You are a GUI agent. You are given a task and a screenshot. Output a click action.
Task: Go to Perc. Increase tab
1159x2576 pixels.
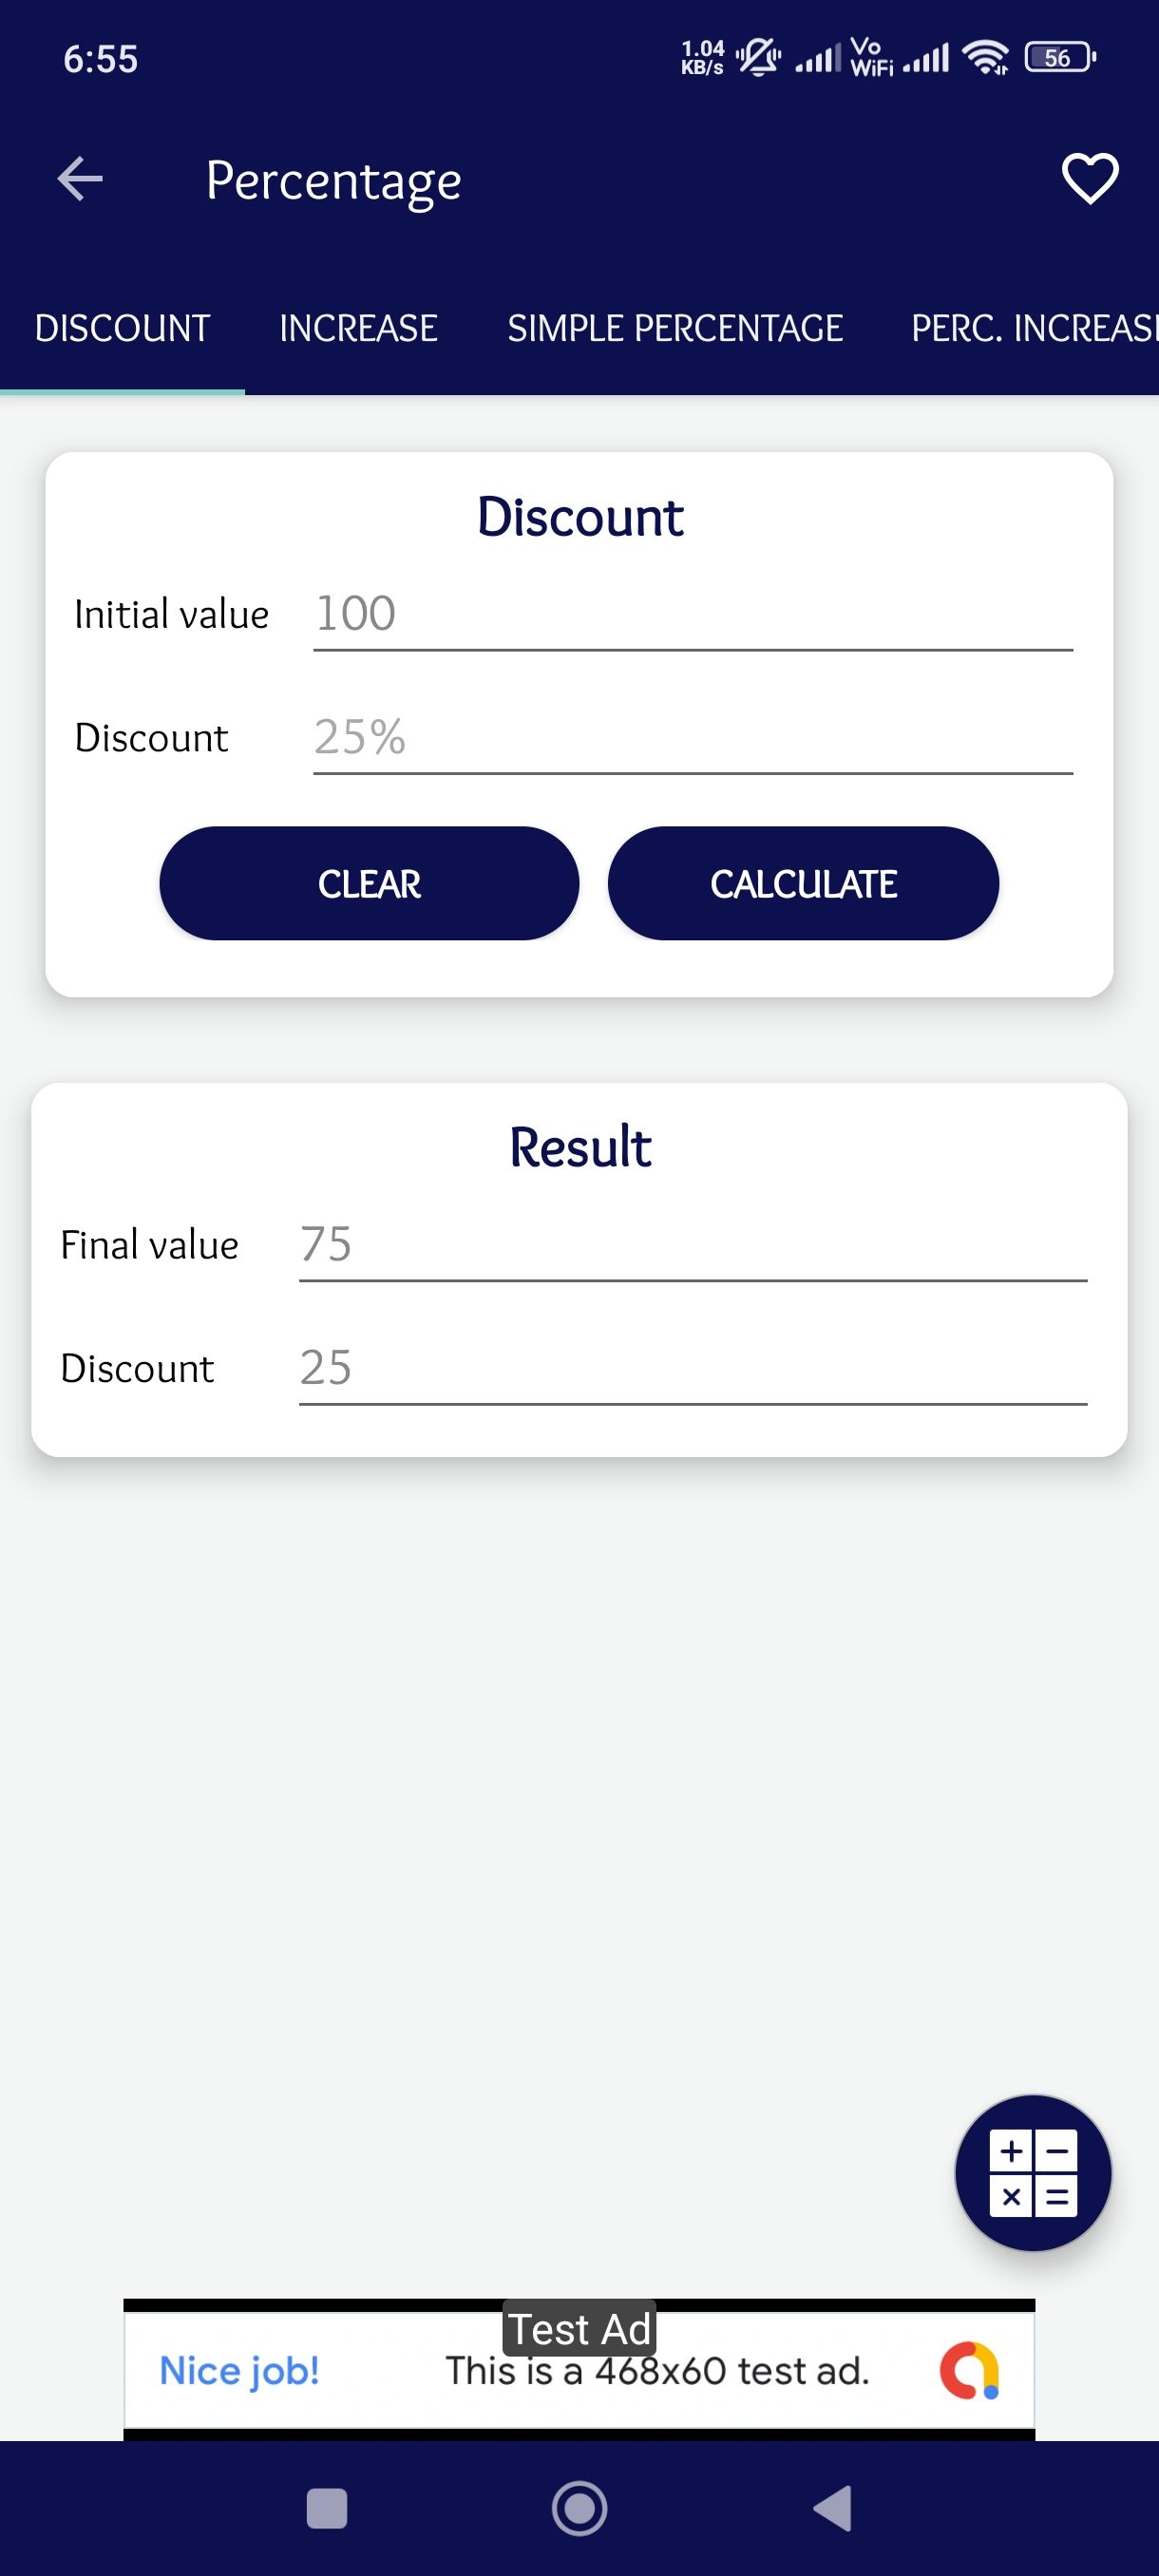[x=1033, y=328]
